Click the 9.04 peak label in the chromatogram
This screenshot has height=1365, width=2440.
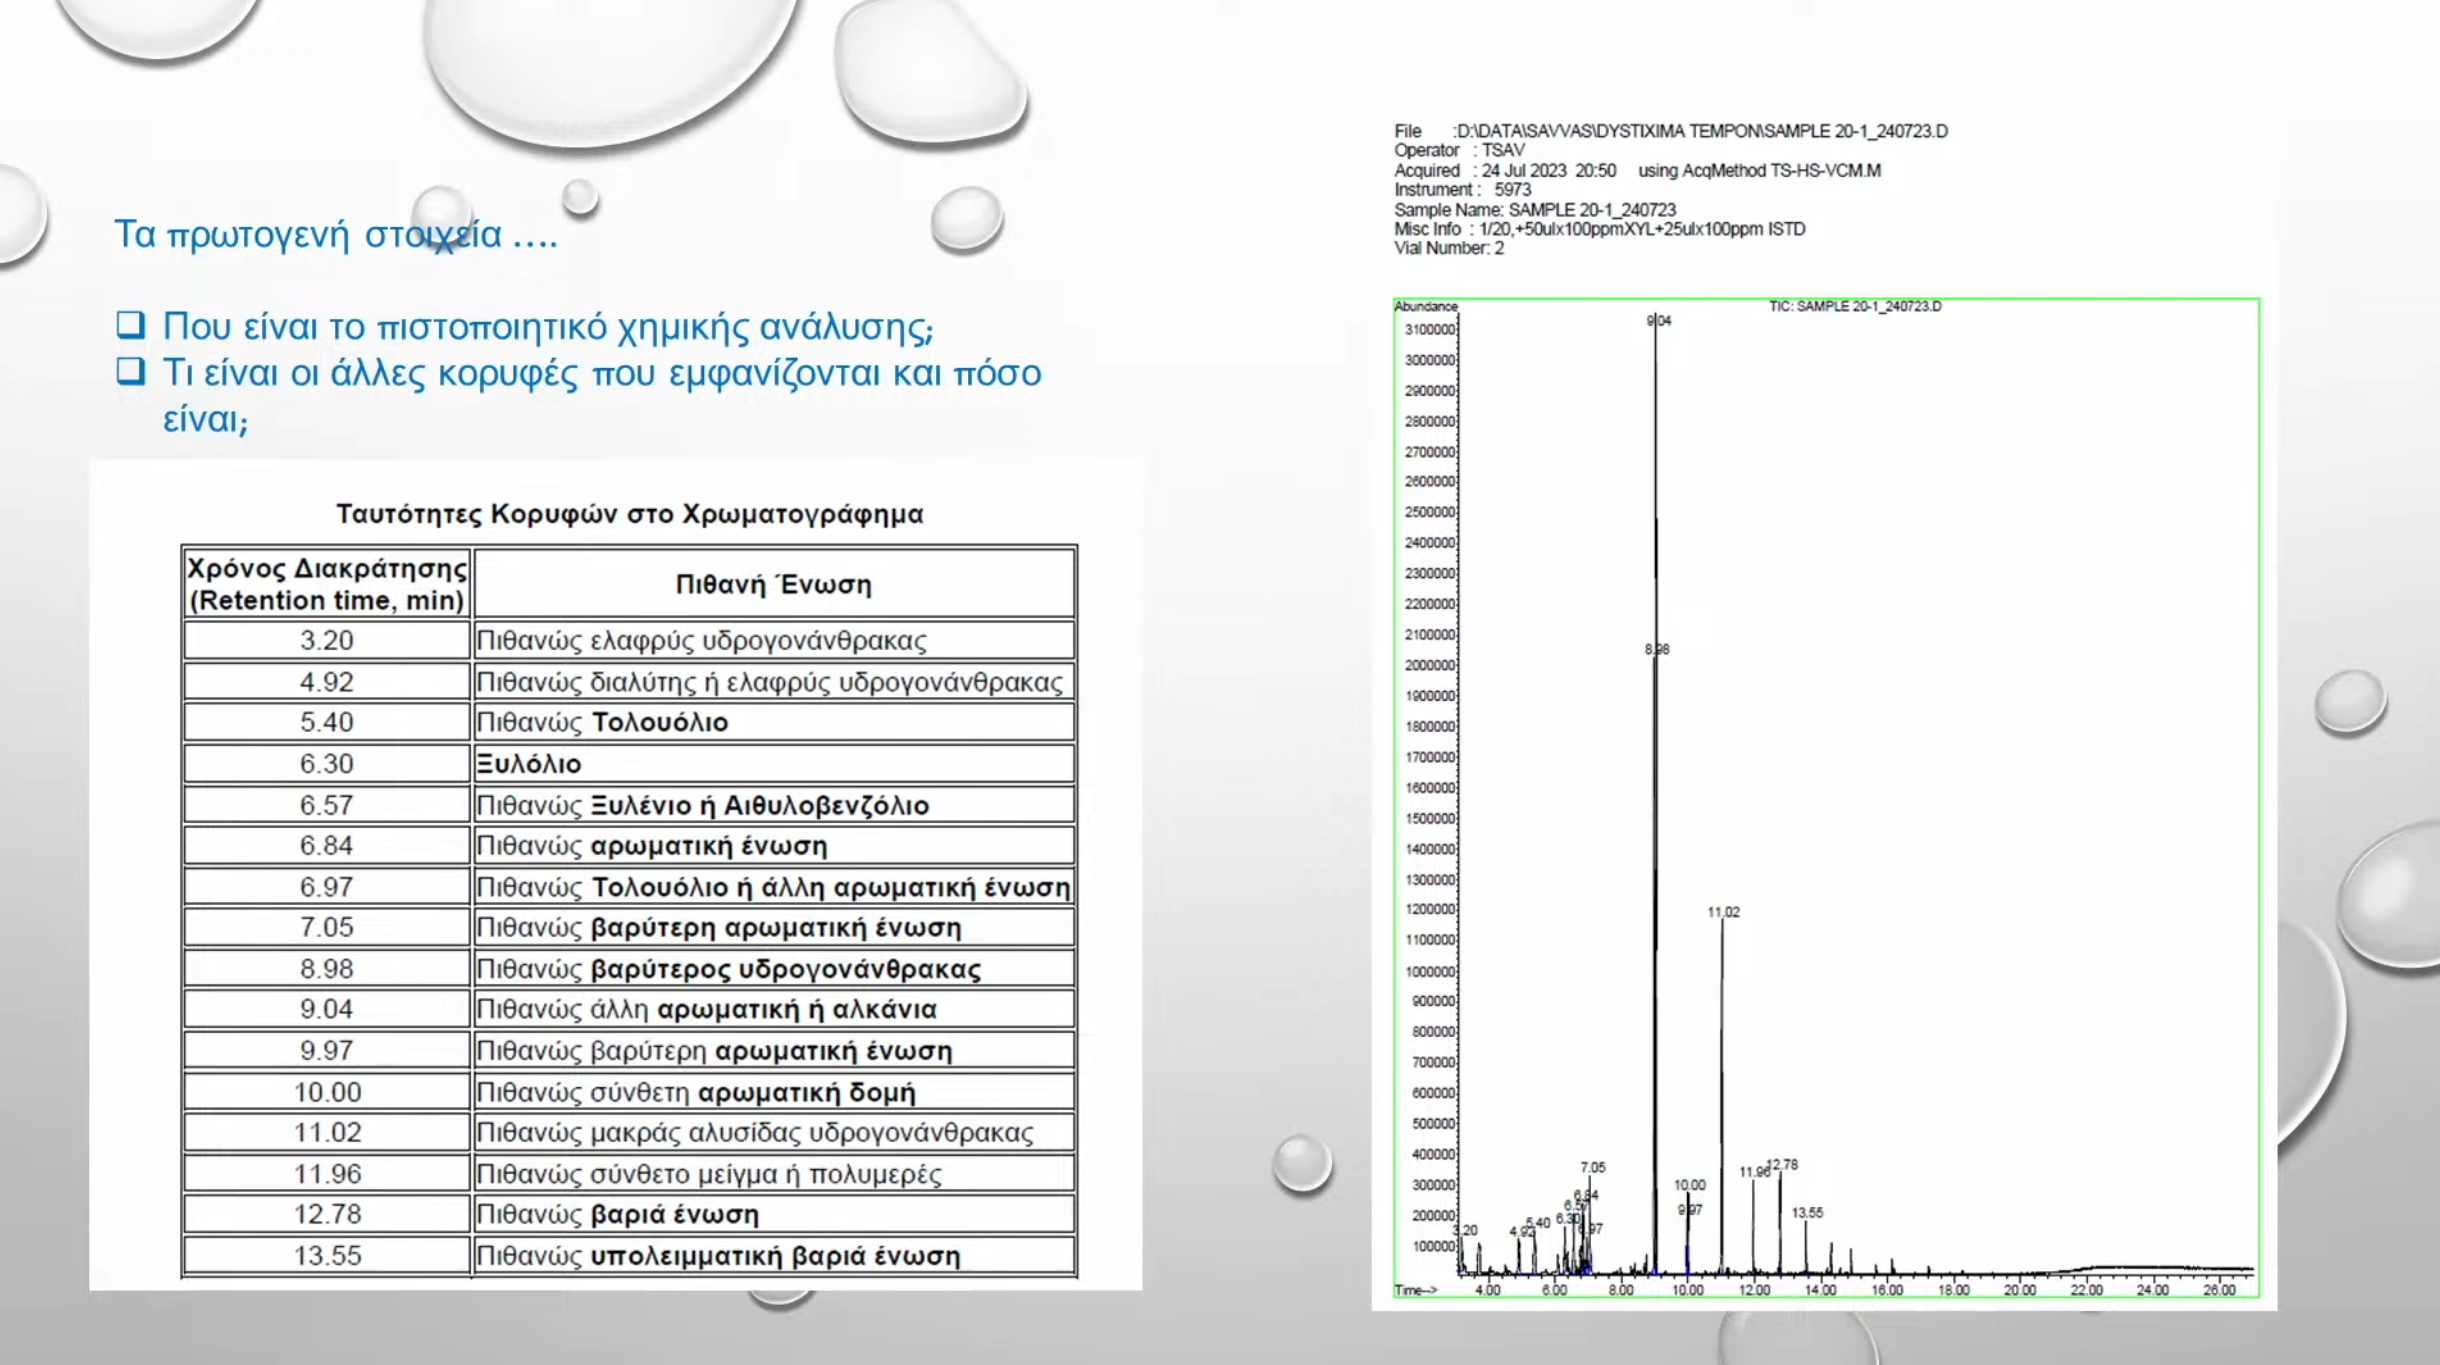tap(1659, 321)
